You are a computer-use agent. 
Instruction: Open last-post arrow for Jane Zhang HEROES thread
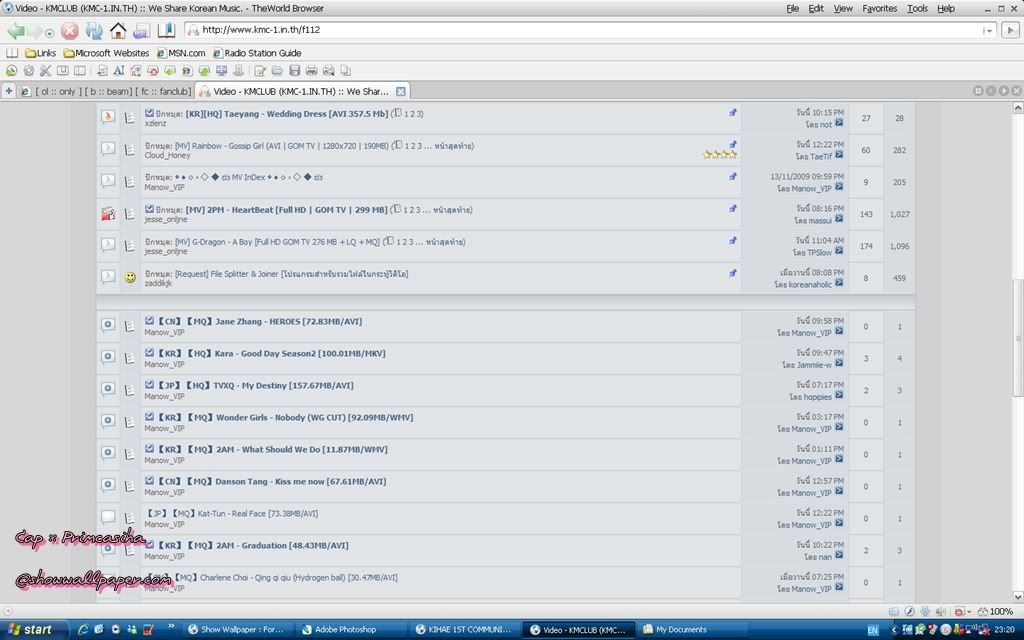839,332
